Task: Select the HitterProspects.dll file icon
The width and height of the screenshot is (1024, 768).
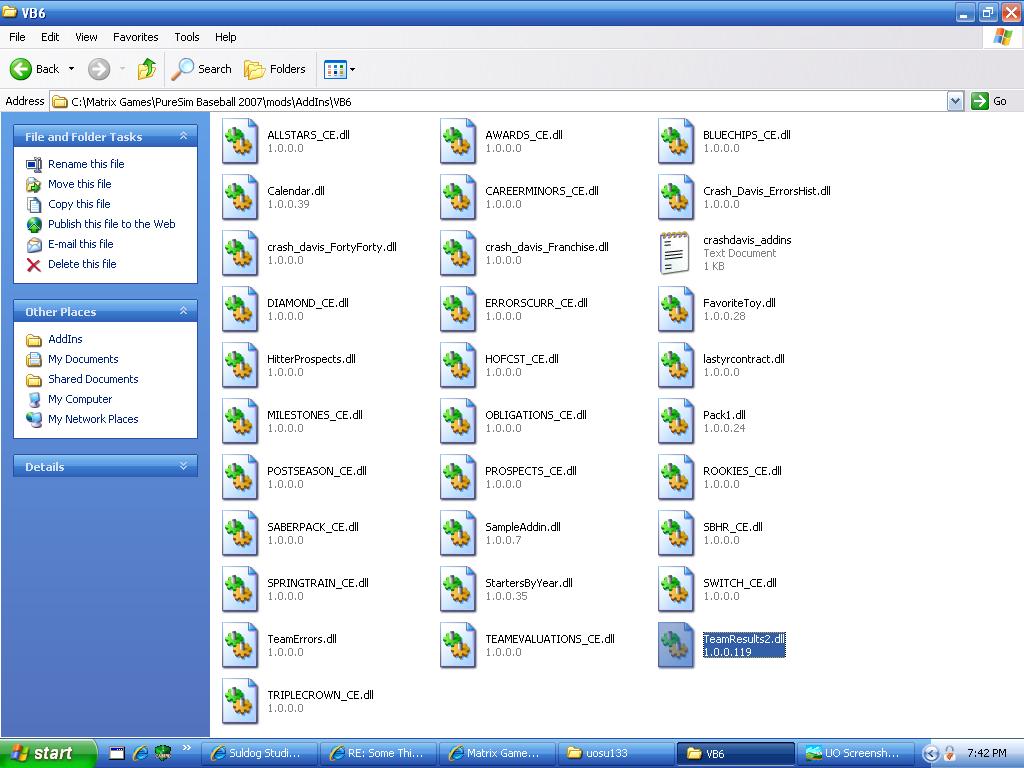Action: click(240, 366)
